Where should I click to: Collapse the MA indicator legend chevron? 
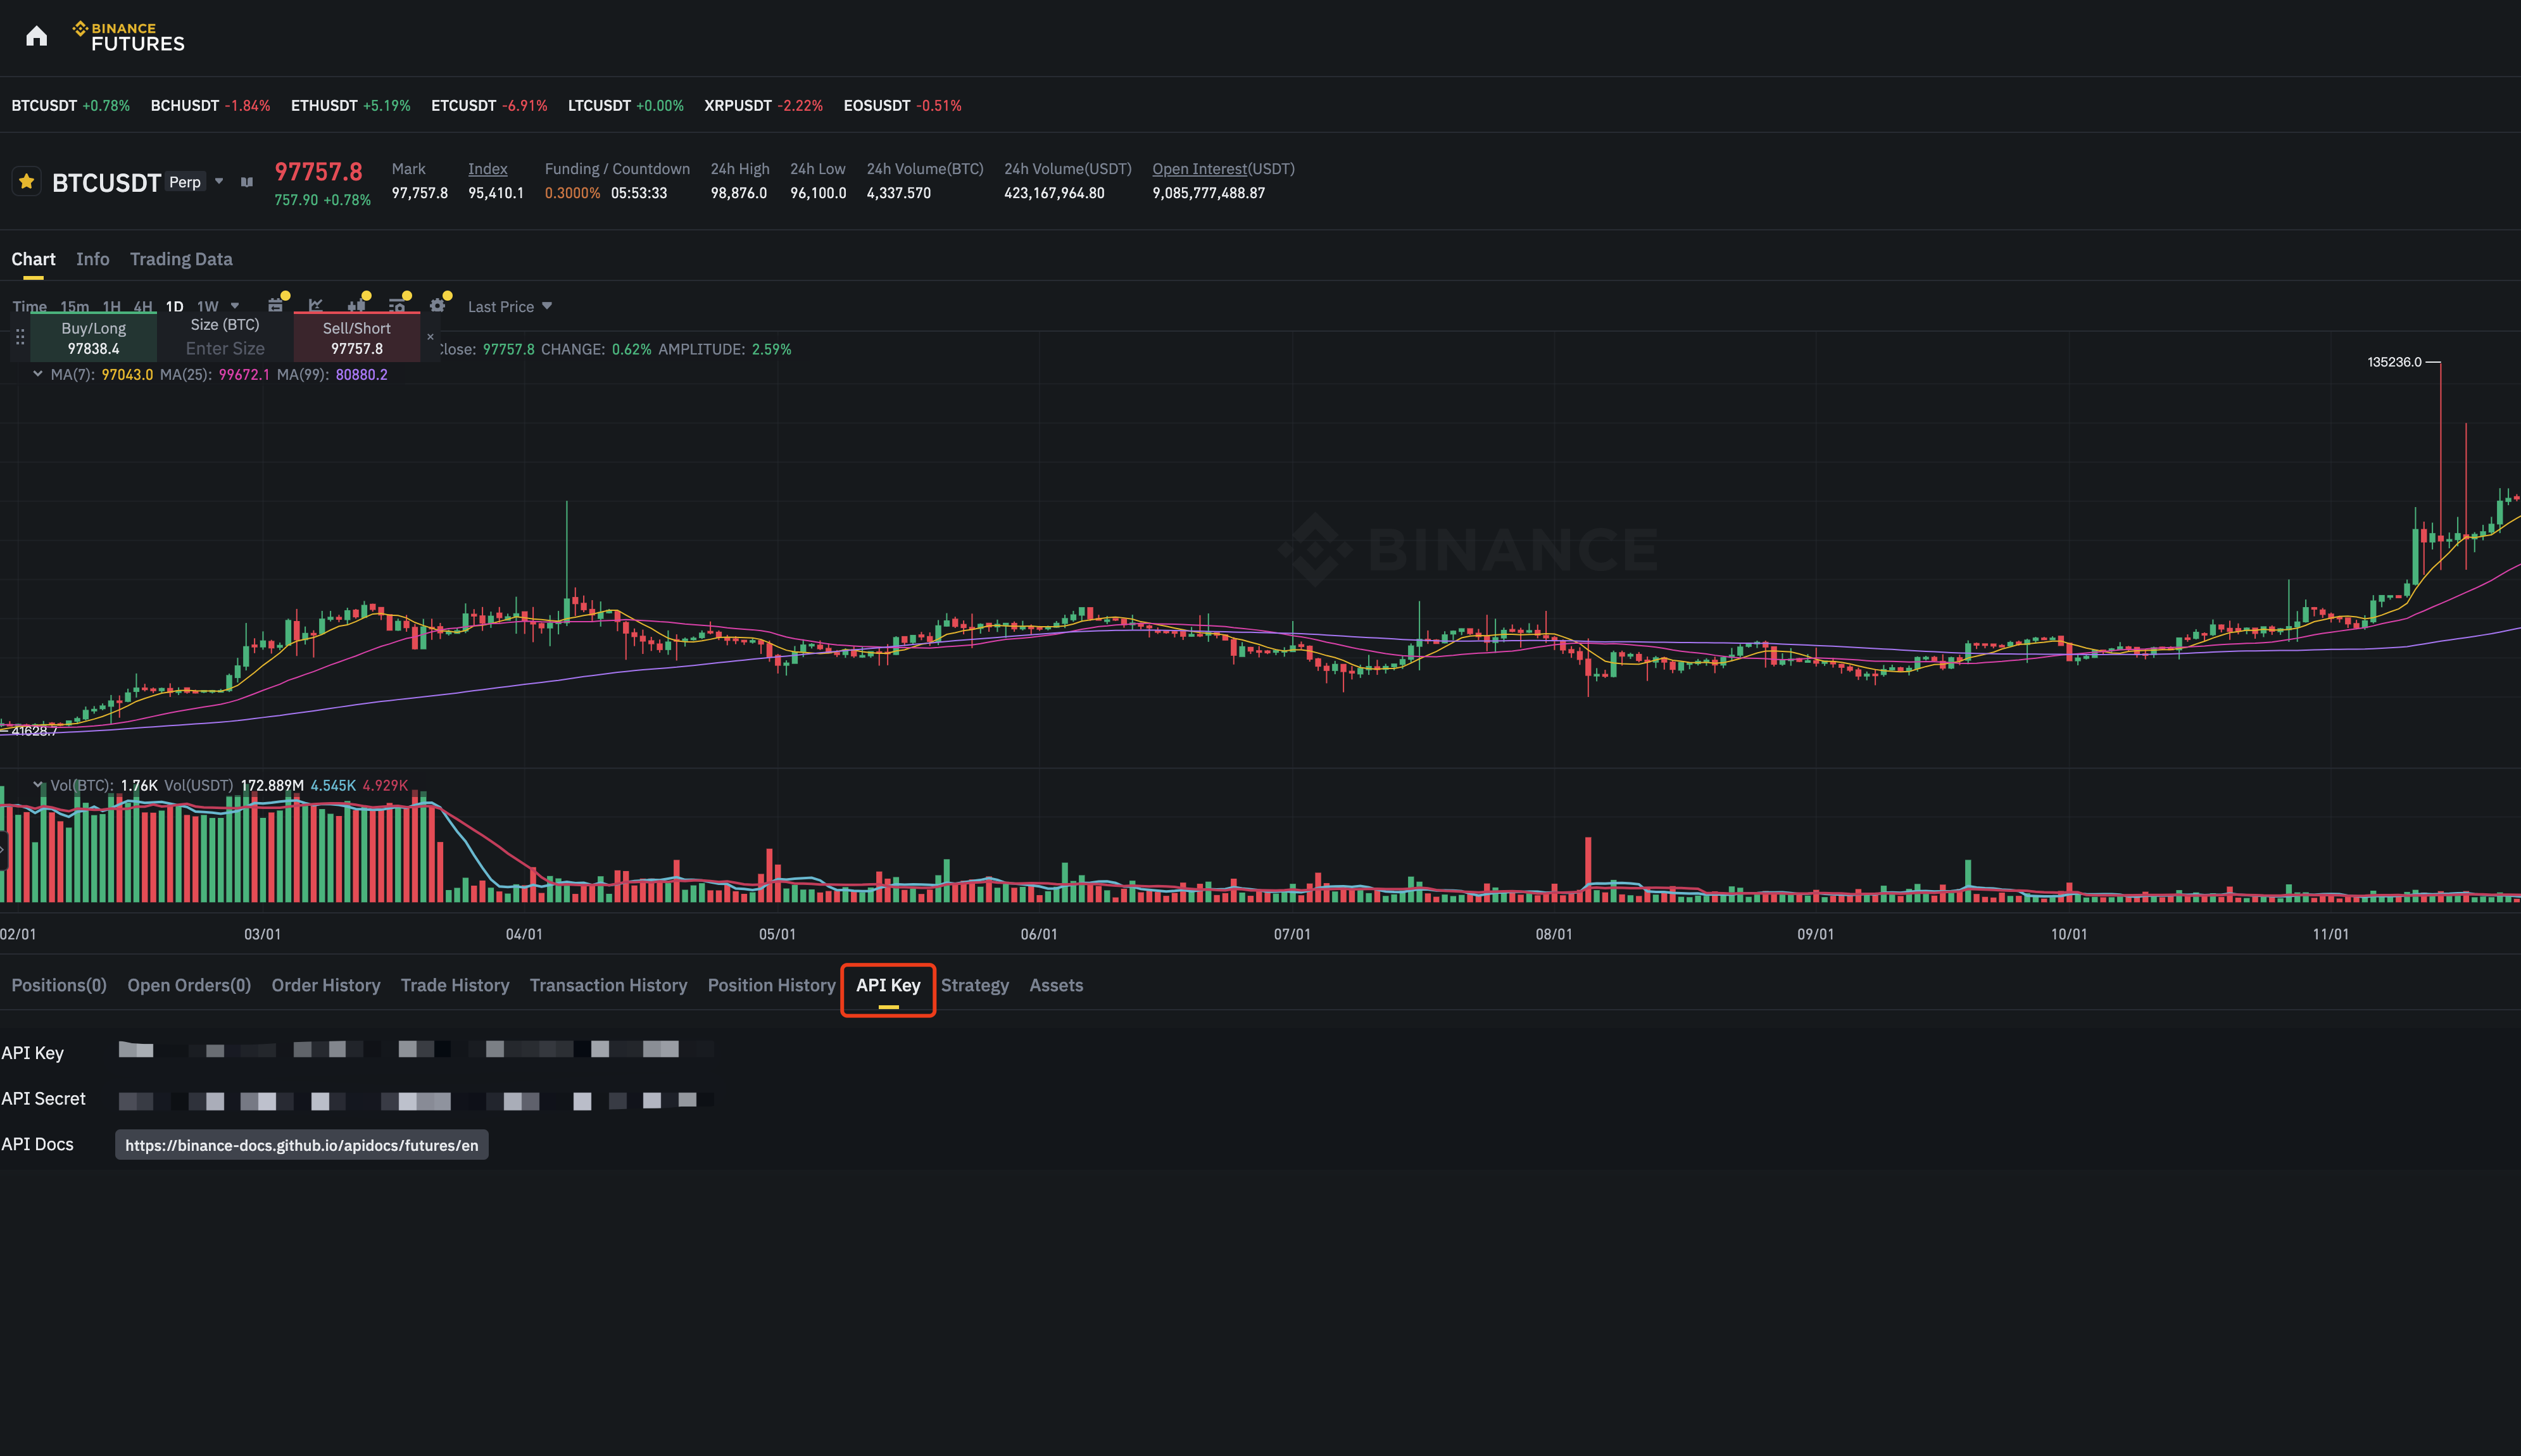pos(38,374)
